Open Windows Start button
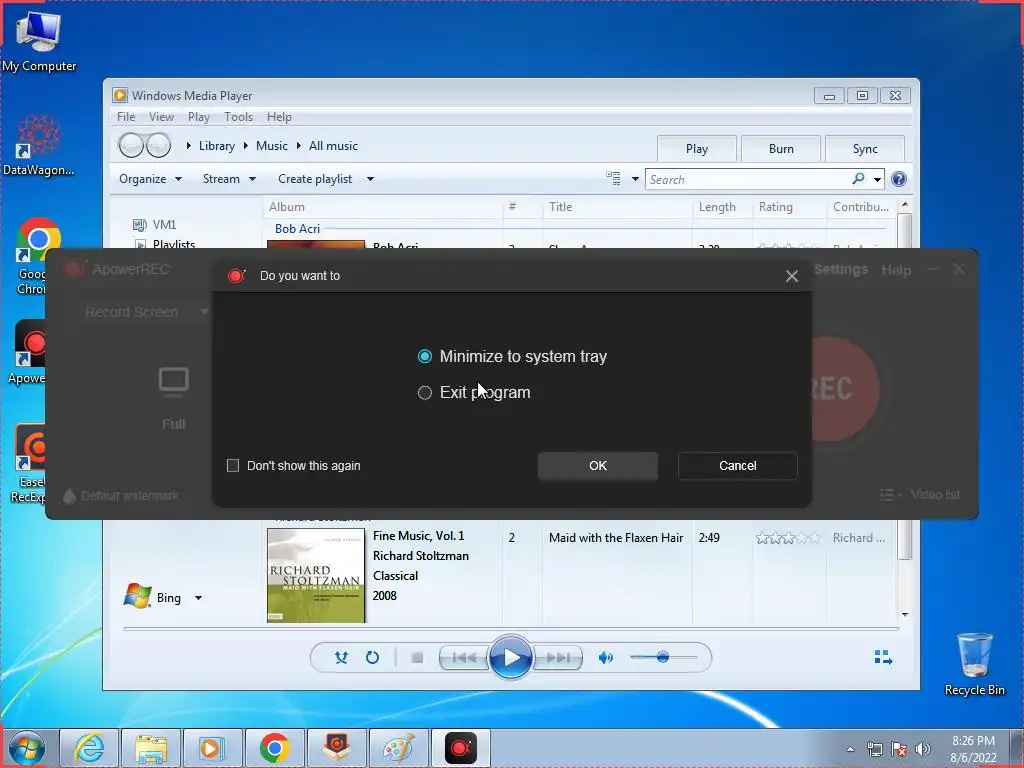This screenshot has height=768, width=1024. 27,748
